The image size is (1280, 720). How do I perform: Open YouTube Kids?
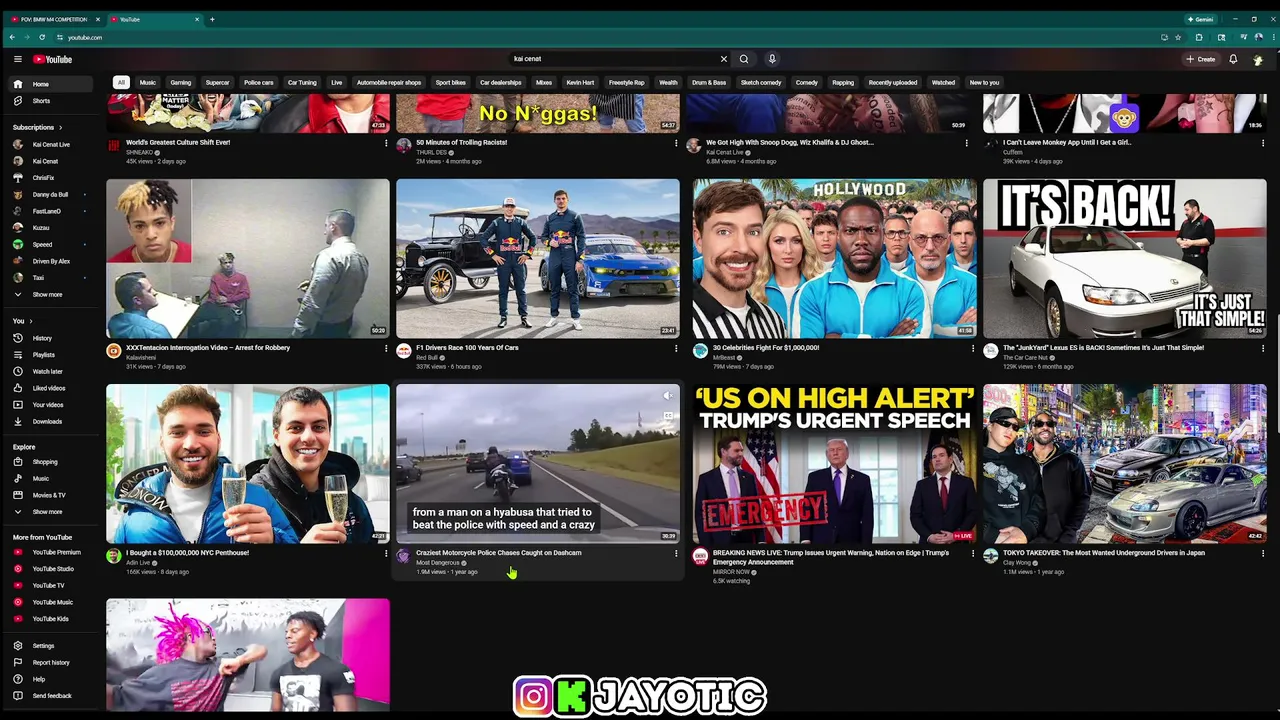point(50,619)
